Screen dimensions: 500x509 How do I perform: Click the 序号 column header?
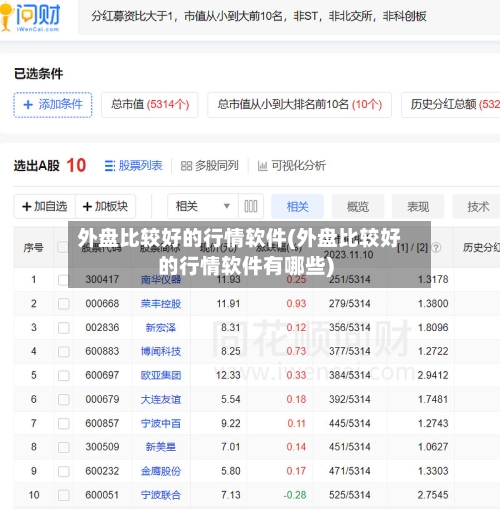[x=34, y=248]
